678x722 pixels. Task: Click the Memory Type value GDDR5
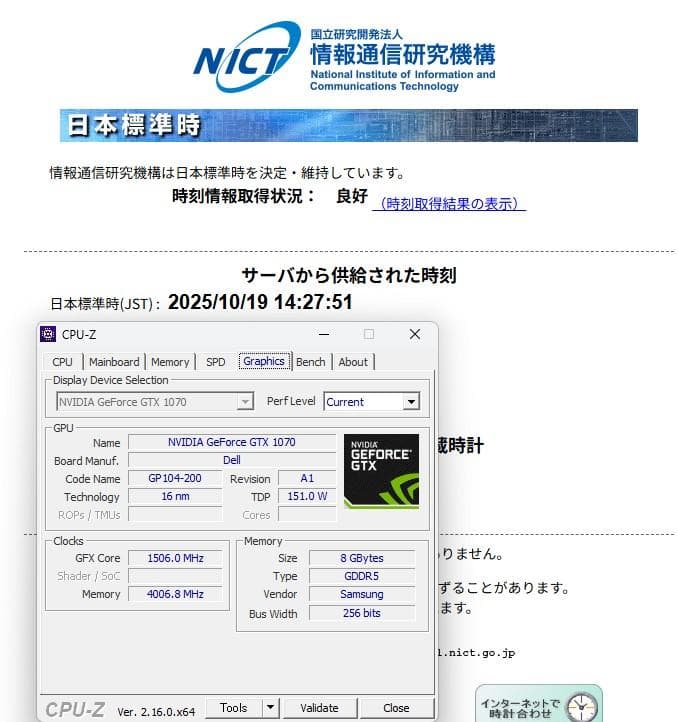click(x=362, y=576)
